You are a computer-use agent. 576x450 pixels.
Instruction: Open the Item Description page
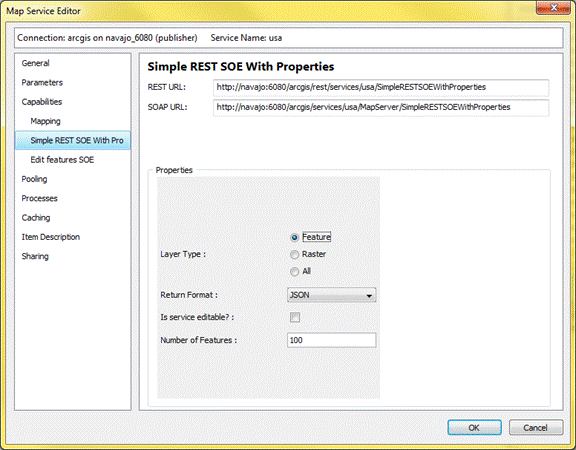[50, 237]
